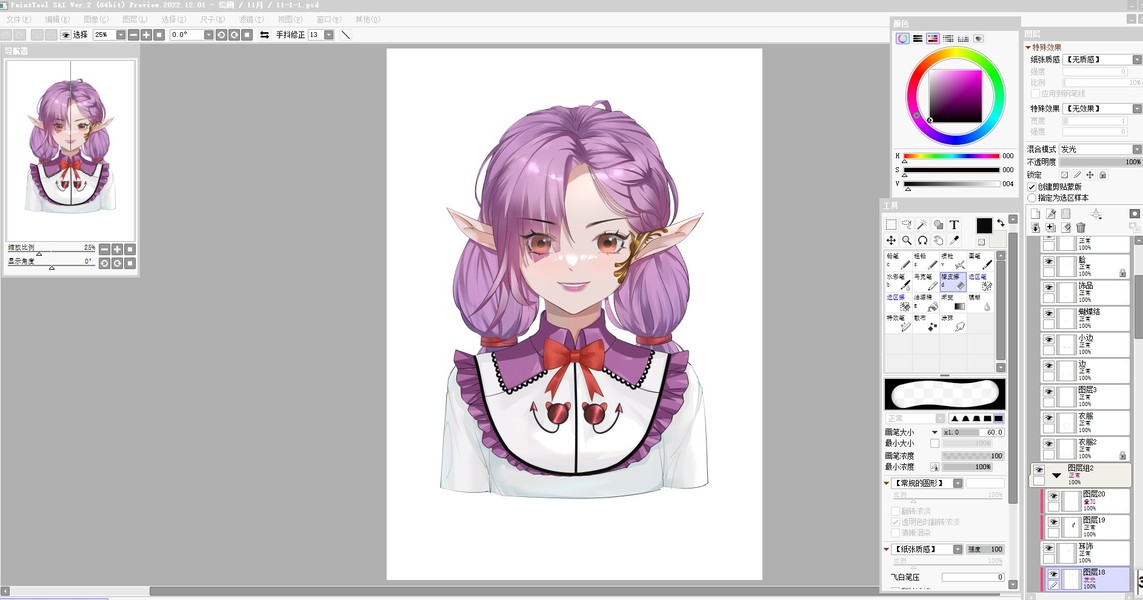Hide the 图层3 layer

[x=1048, y=391]
